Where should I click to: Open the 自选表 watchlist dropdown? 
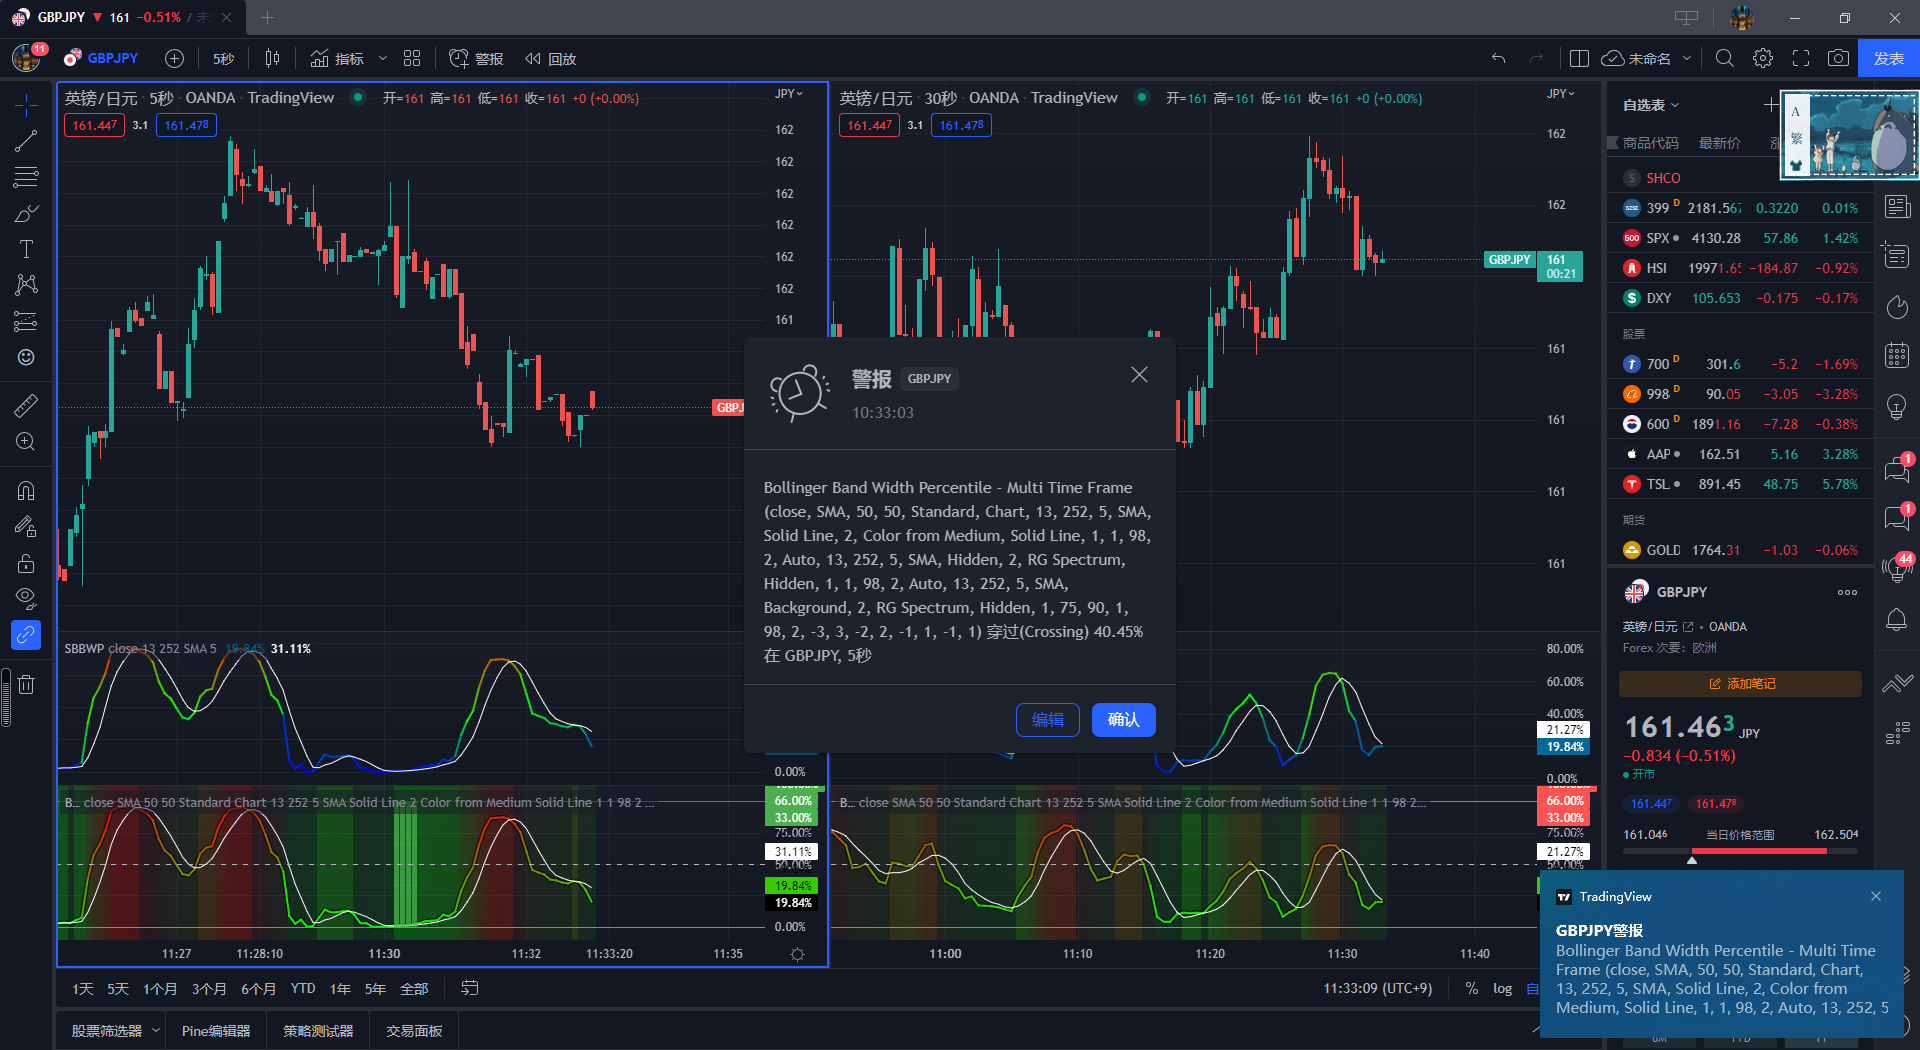(x=1651, y=104)
